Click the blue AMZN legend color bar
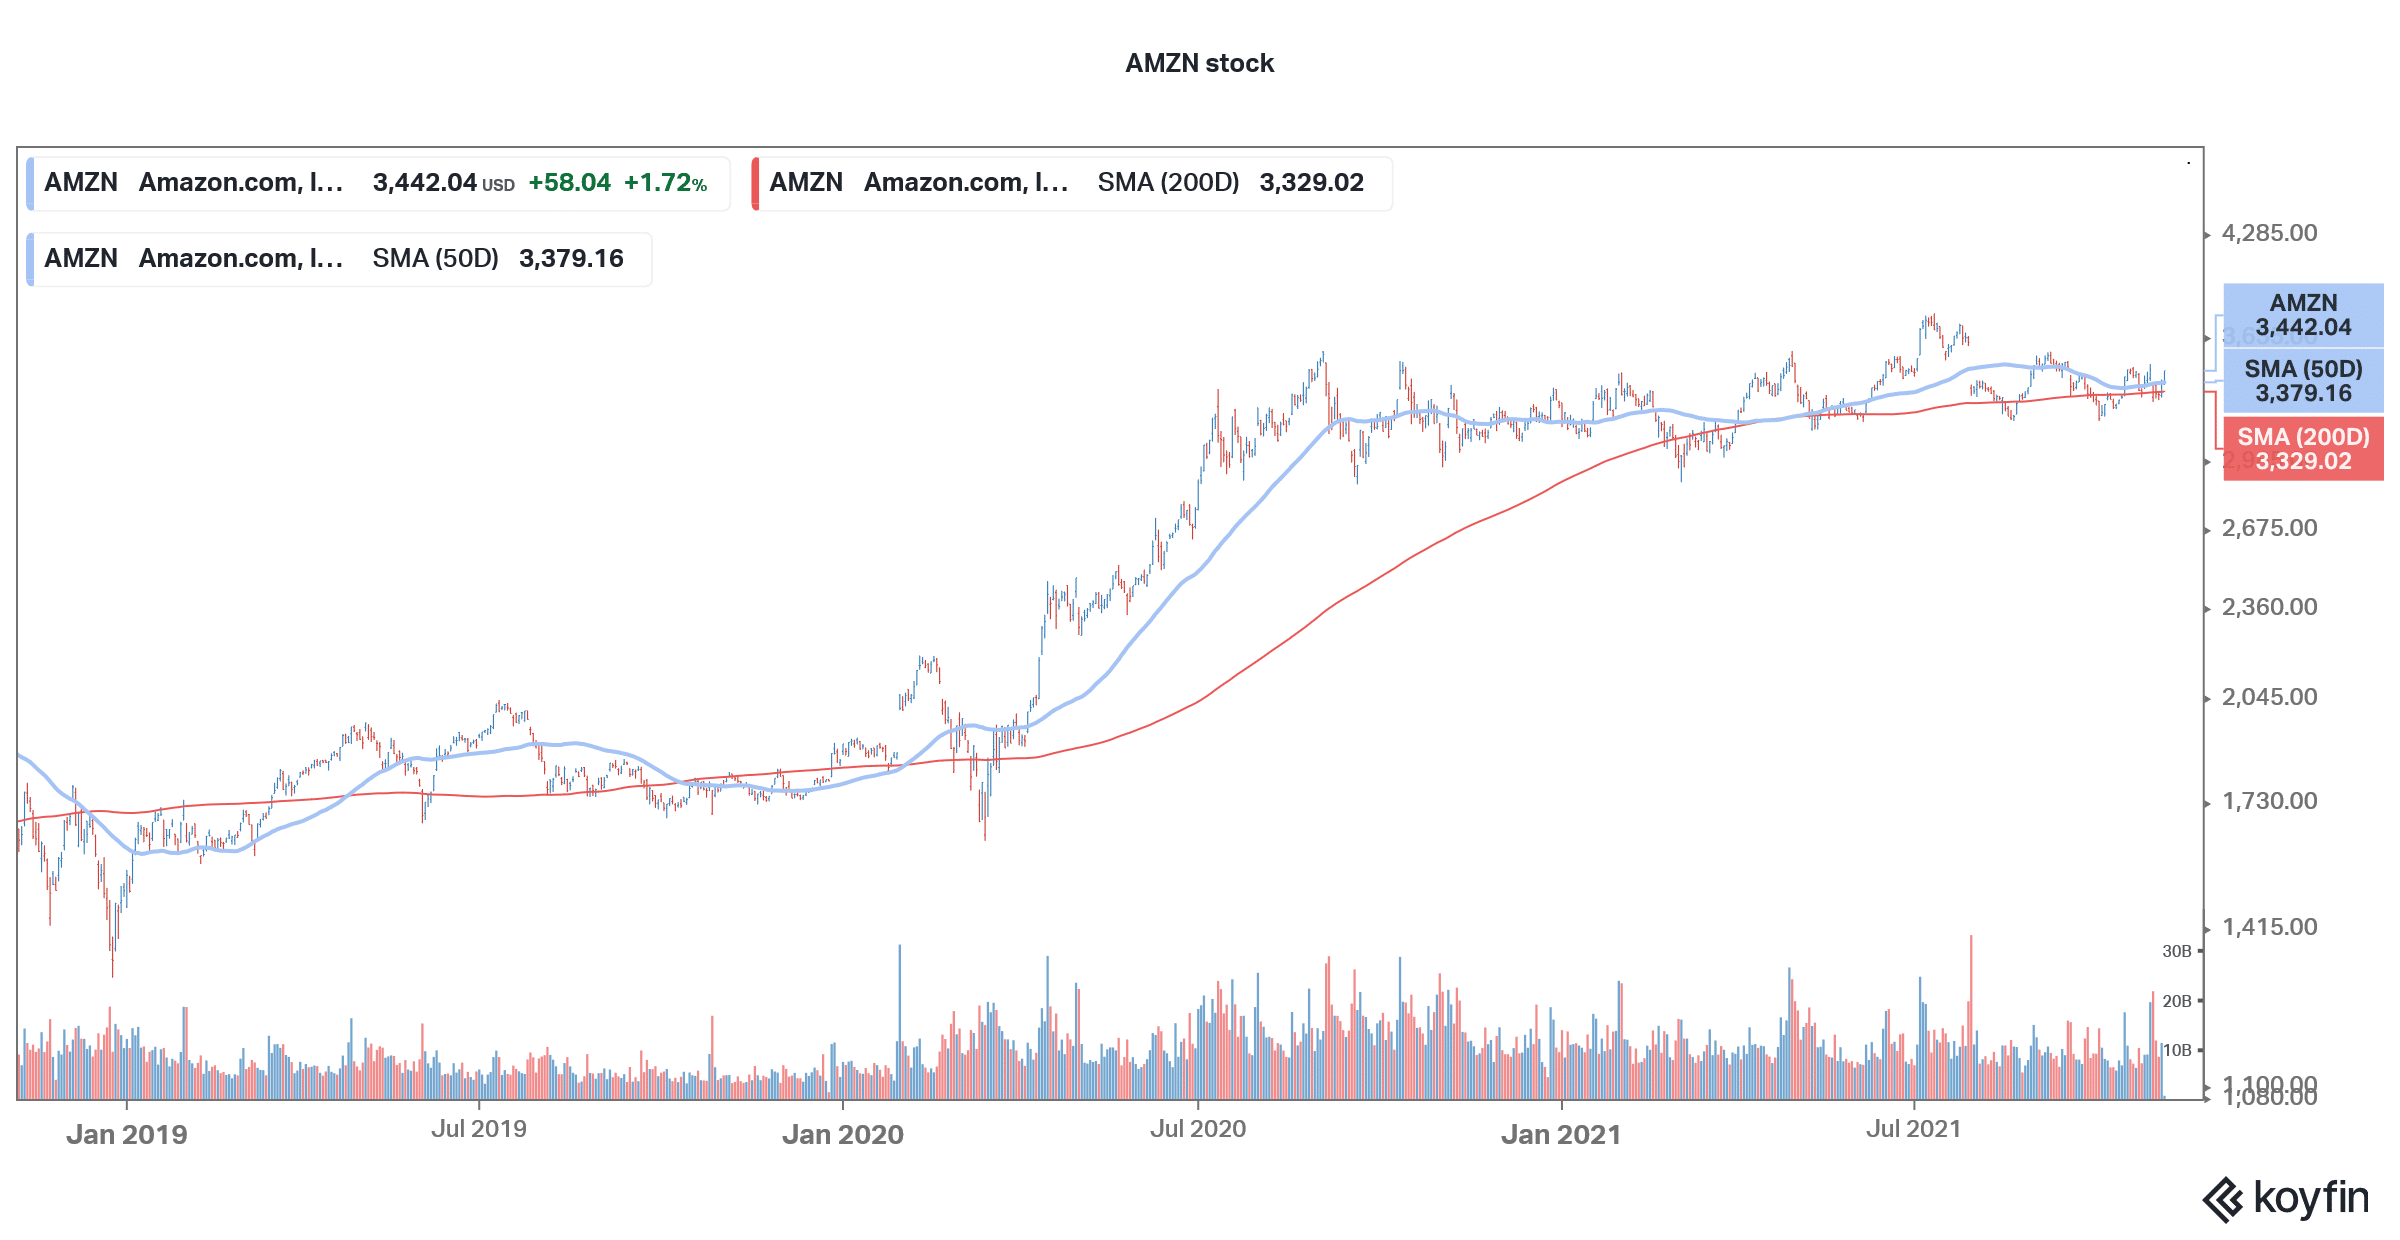 coord(30,183)
